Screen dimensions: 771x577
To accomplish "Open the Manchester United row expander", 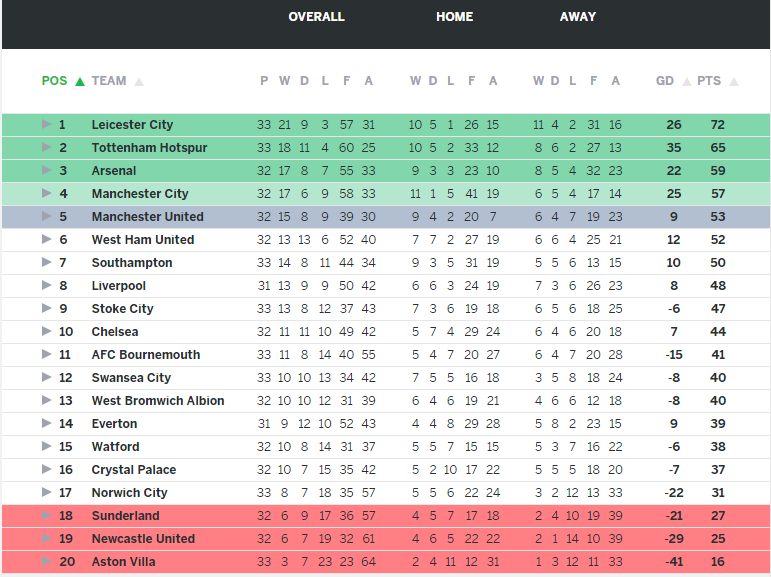I will pos(46,217).
